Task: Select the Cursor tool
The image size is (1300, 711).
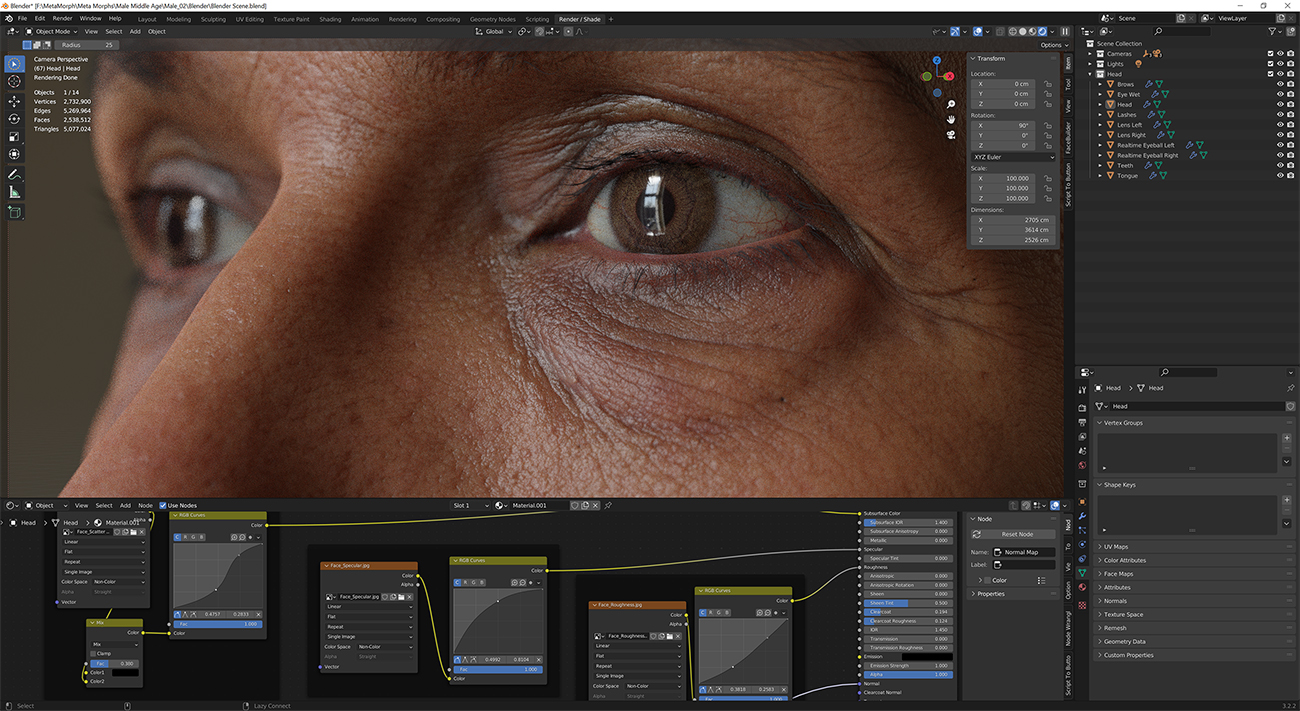Action: coord(15,82)
